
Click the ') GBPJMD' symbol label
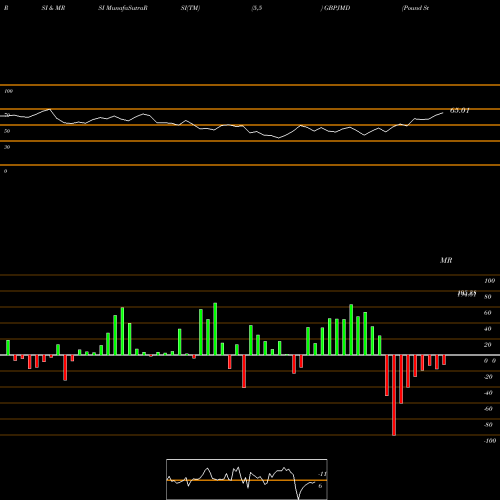point(335,8)
